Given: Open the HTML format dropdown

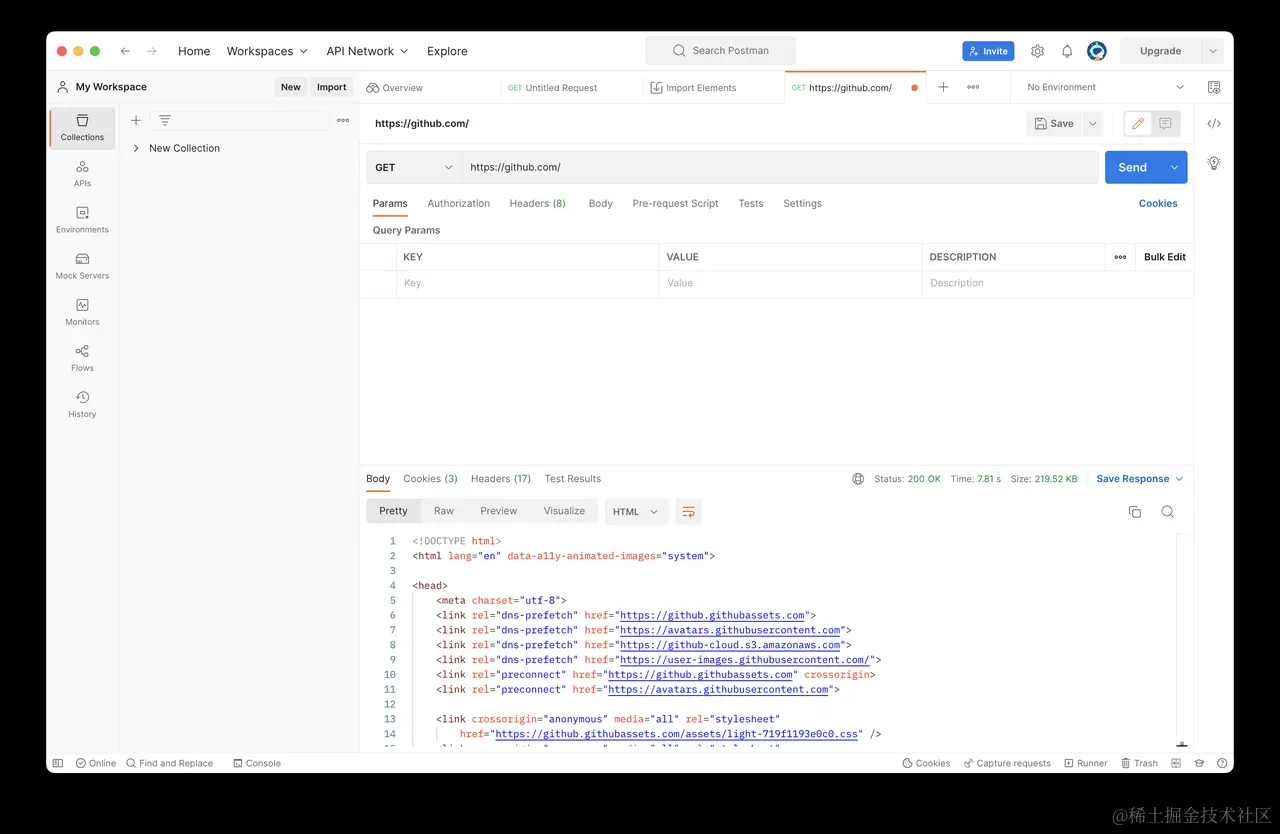Looking at the screenshot, I should click(637, 512).
